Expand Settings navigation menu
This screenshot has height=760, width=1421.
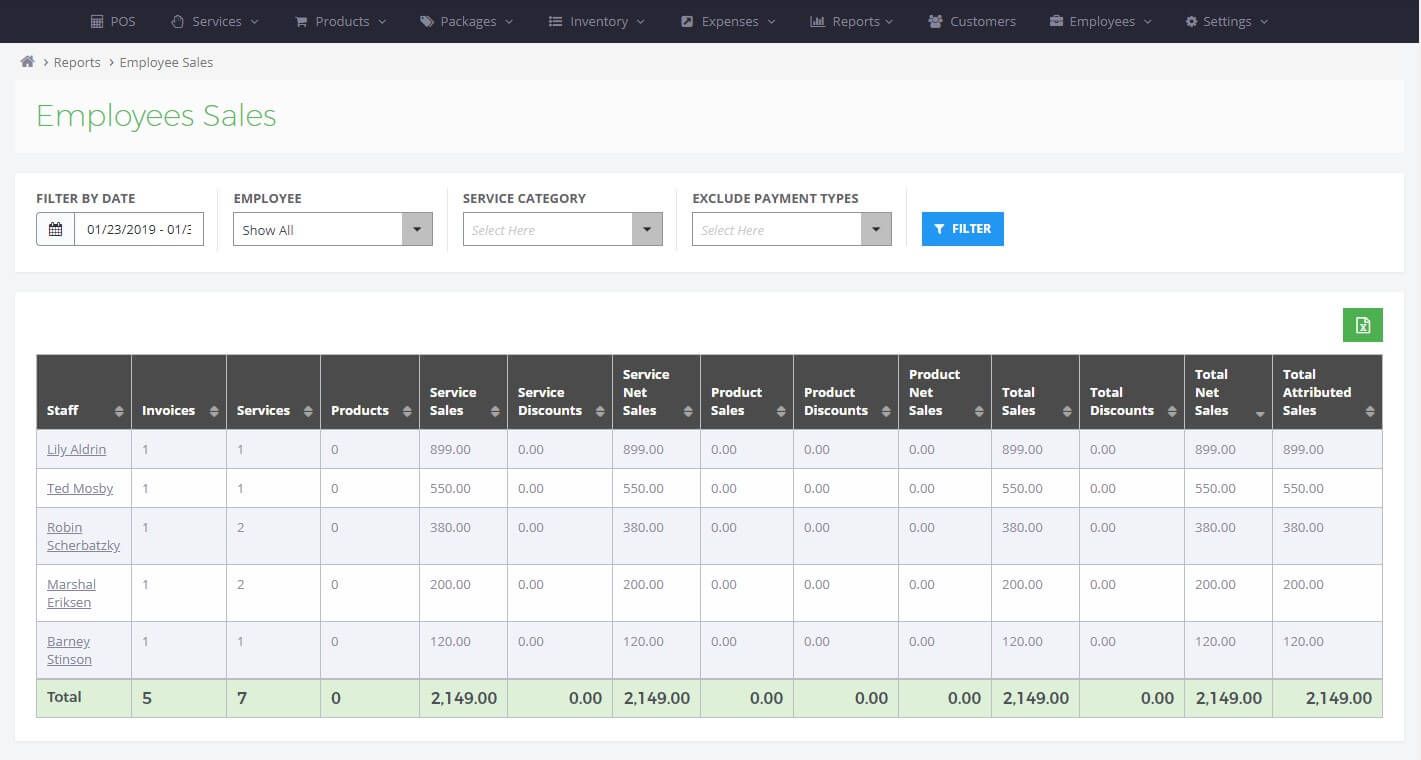tap(1227, 21)
